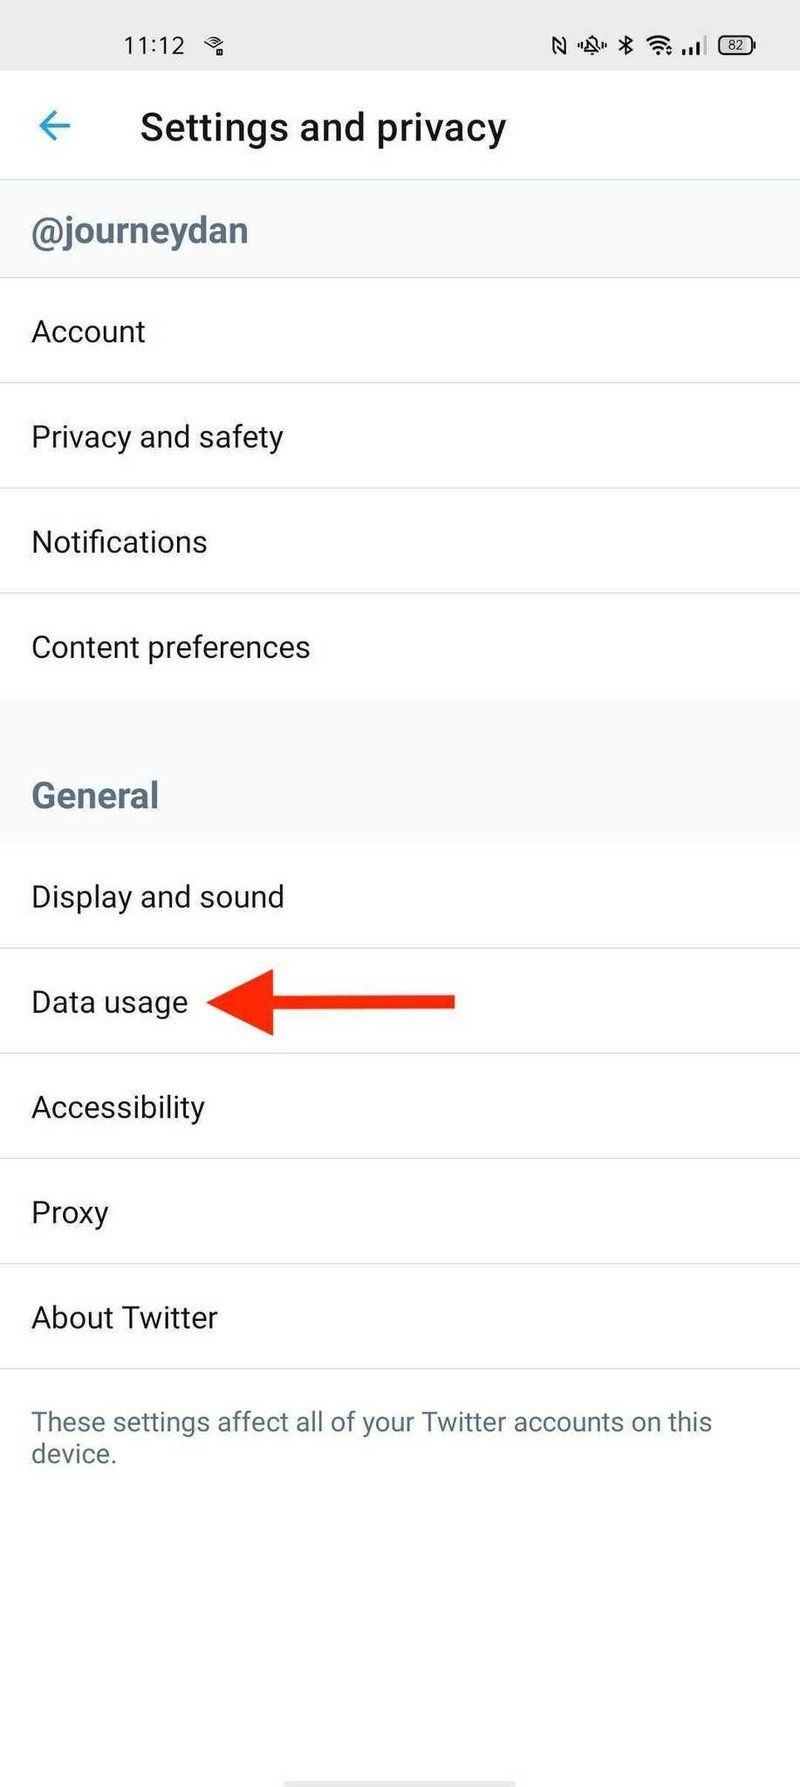Image resolution: width=800 pixels, height=1787 pixels.
Task: Tap the Wi-Fi signal icon
Action: coord(660,45)
